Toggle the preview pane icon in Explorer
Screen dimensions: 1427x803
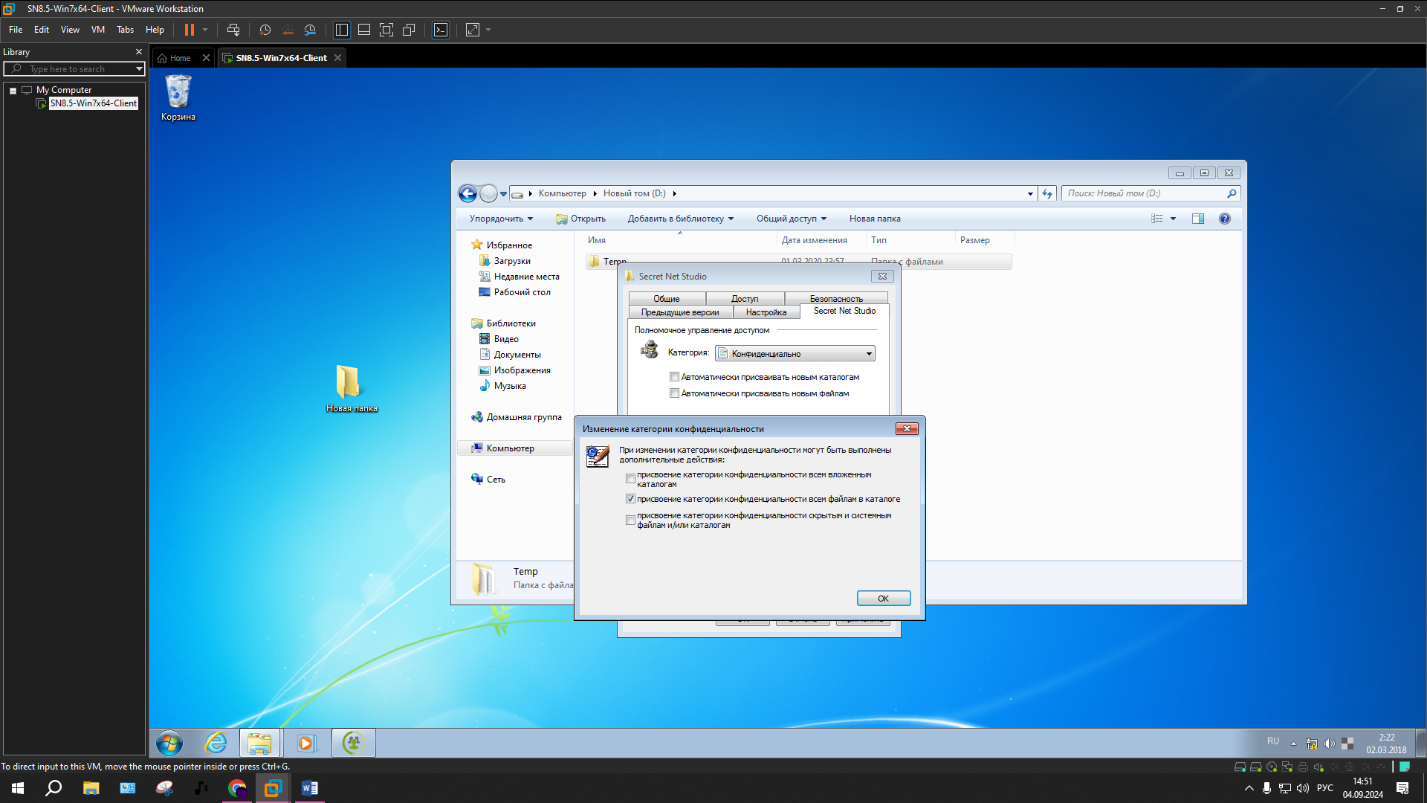pyautogui.click(x=1197, y=218)
